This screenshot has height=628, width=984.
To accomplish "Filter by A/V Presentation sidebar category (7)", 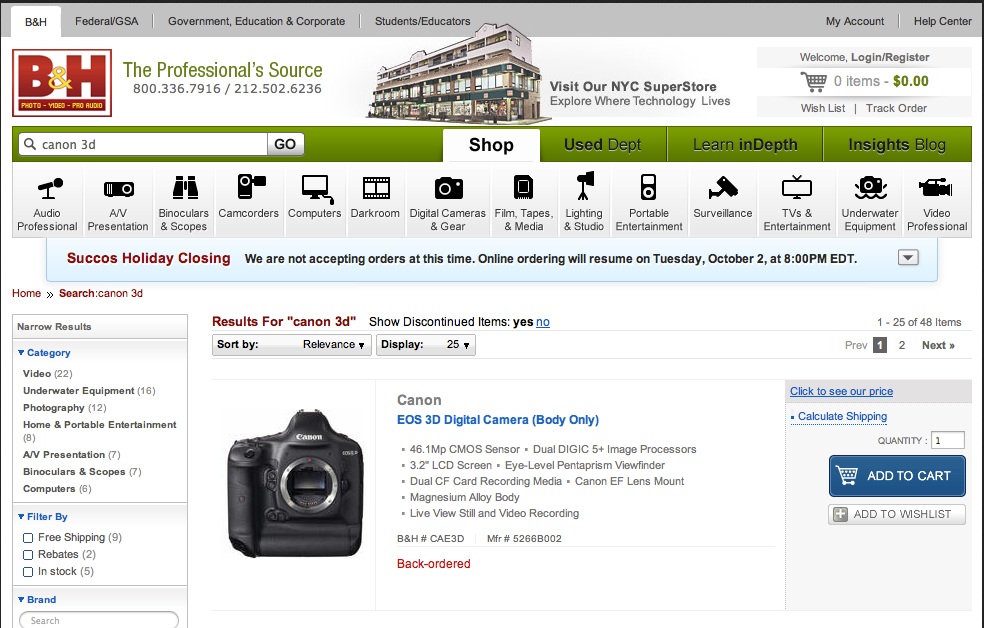I will [x=72, y=454].
